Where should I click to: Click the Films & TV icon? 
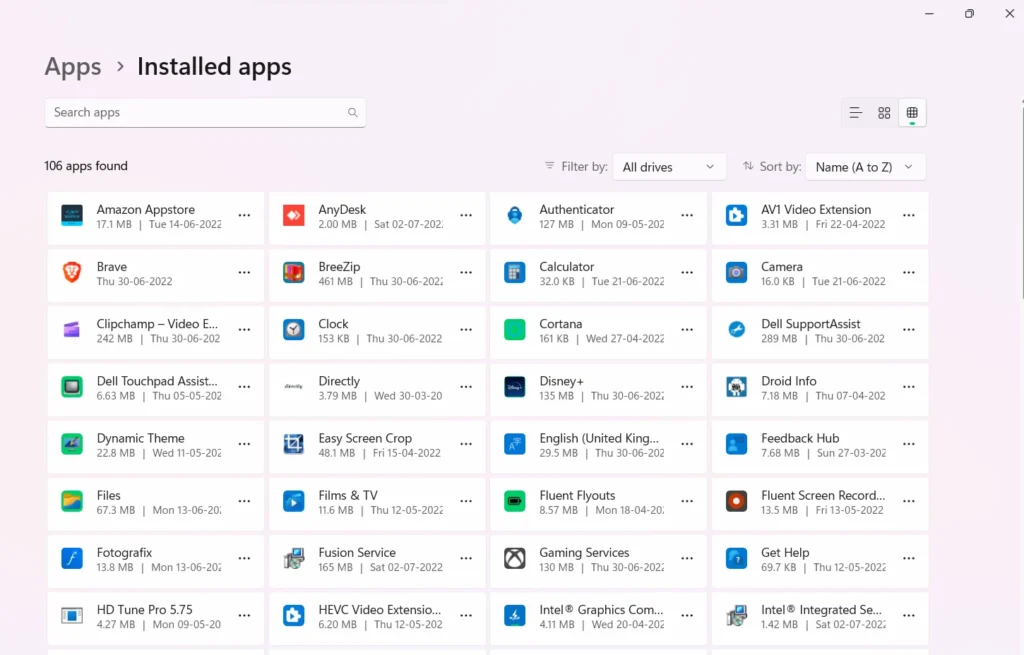pyautogui.click(x=293, y=501)
